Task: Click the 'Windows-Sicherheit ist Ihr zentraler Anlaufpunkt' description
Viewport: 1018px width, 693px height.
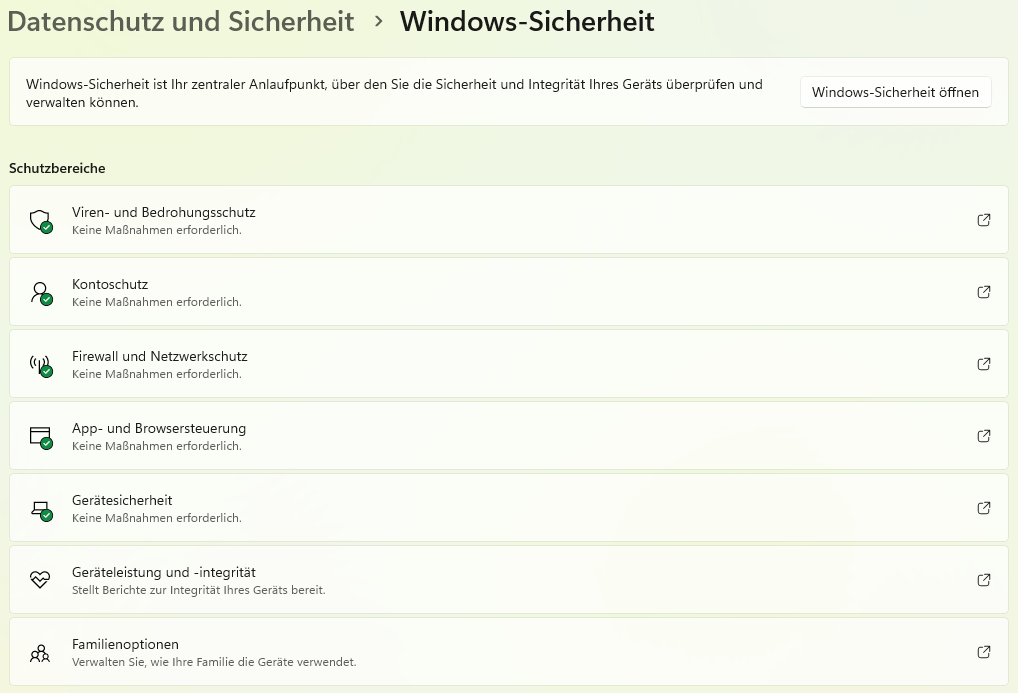Action: click(394, 93)
